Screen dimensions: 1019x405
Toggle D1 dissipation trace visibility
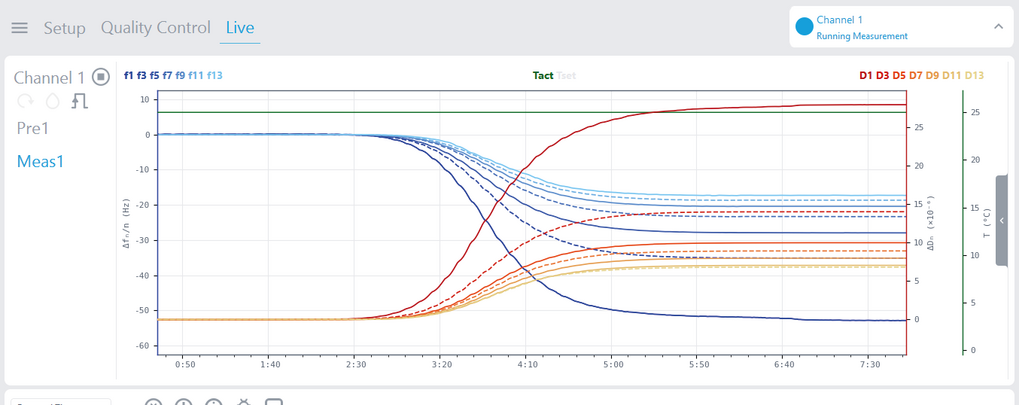coord(866,75)
